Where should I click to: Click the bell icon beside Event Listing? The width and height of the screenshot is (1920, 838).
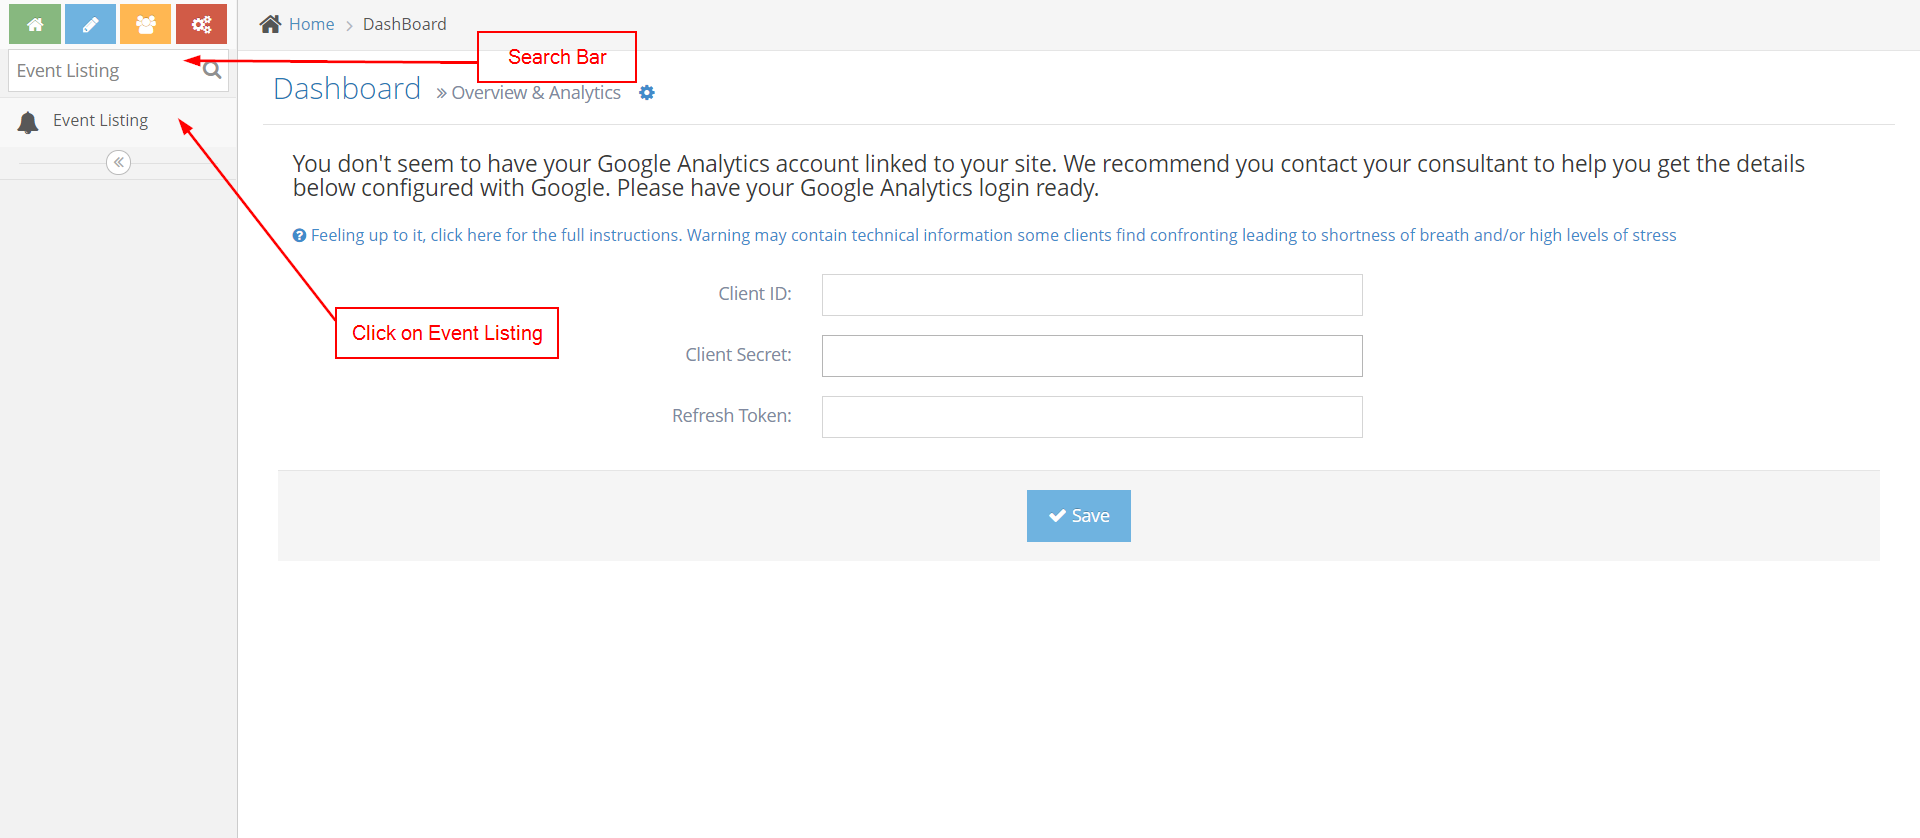pyautogui.click(x=28, y=122)
